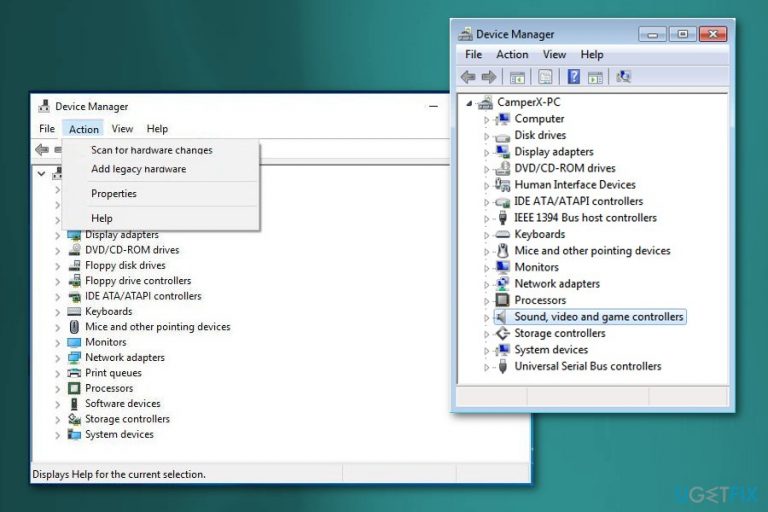Select Keyboards in left window
Viewport: 768px width, 512px height.
109,312
